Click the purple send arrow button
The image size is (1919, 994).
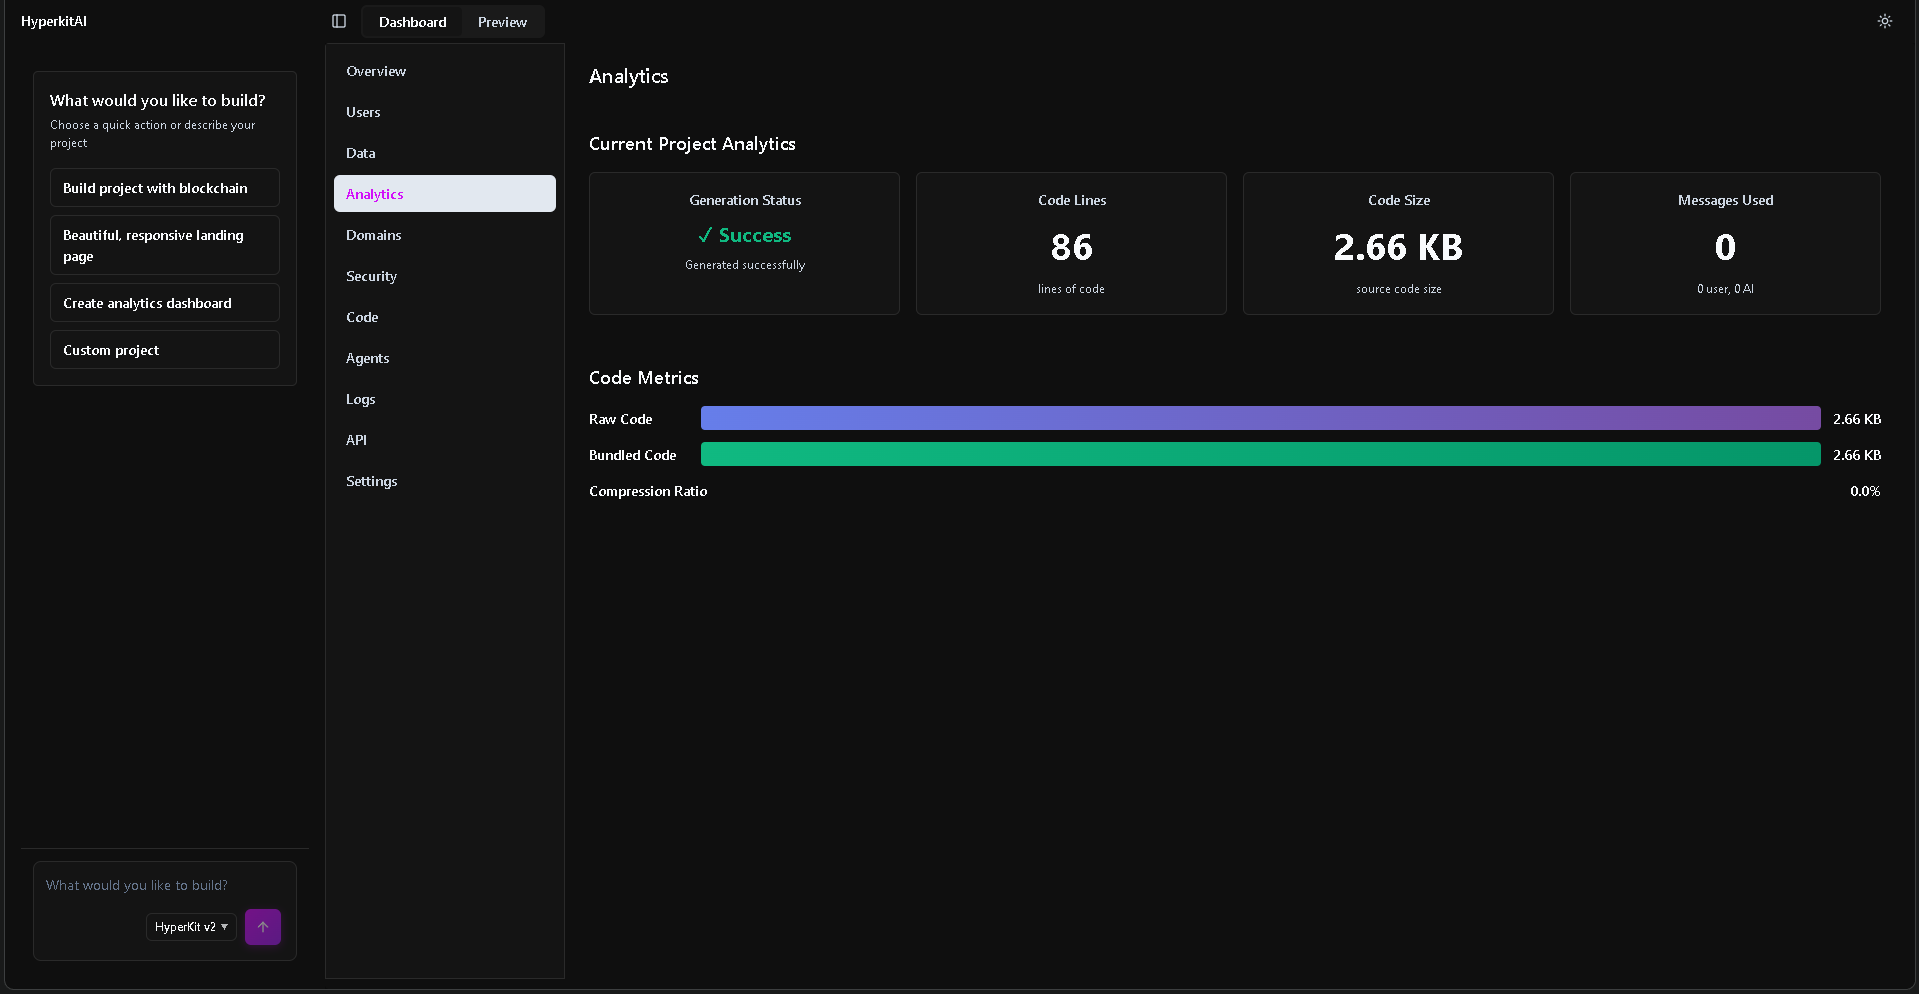coord(263,927)
